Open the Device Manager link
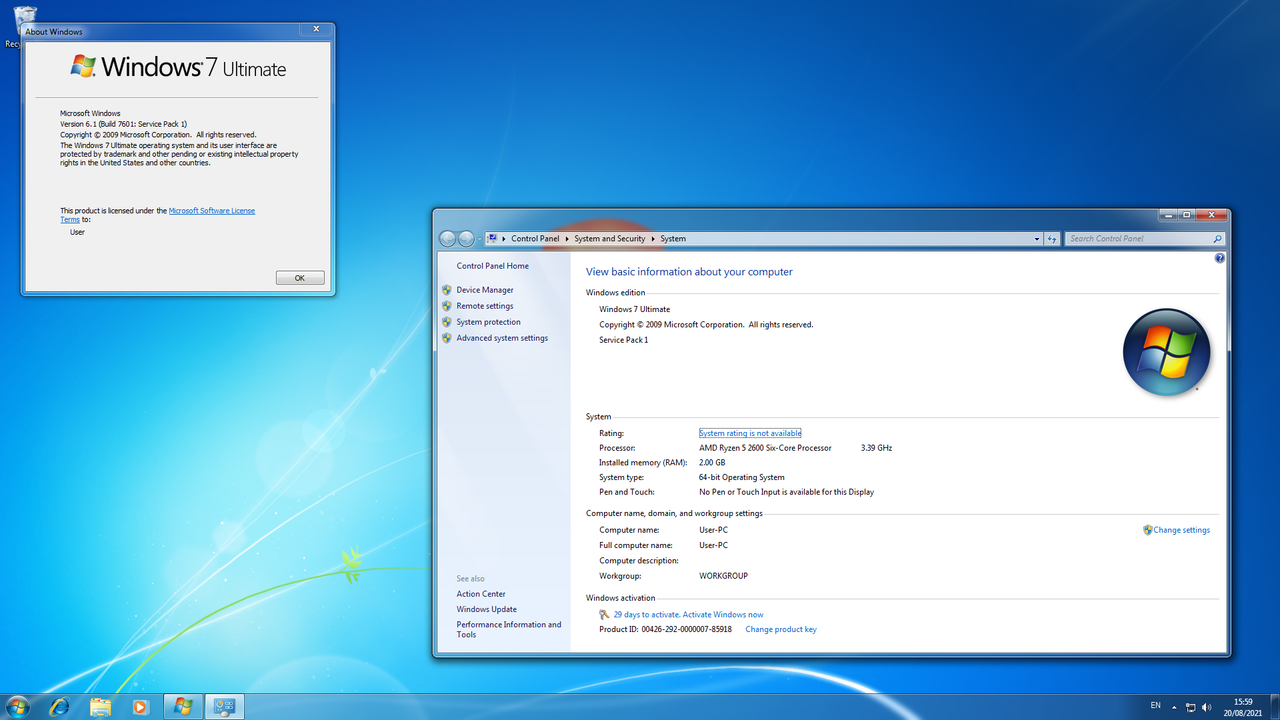Image resolution: width=1280 pixels, height=720 pixels. coord(485,290)
